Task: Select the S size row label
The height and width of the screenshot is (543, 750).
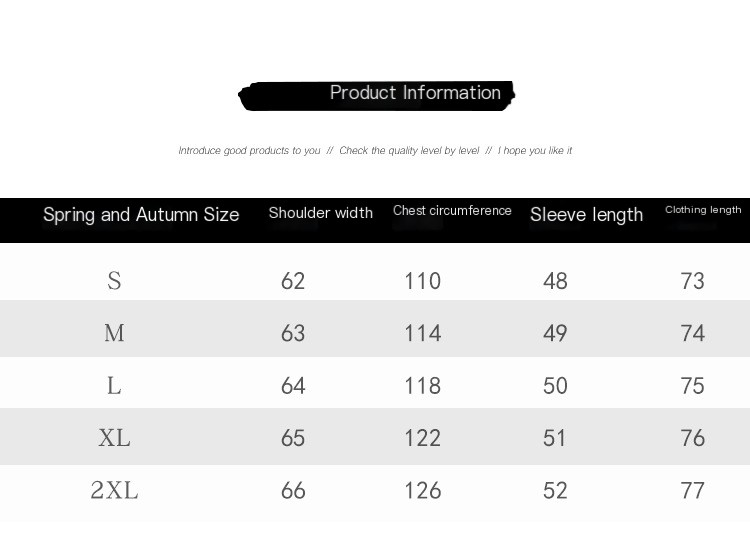Action: click(114, 281)
